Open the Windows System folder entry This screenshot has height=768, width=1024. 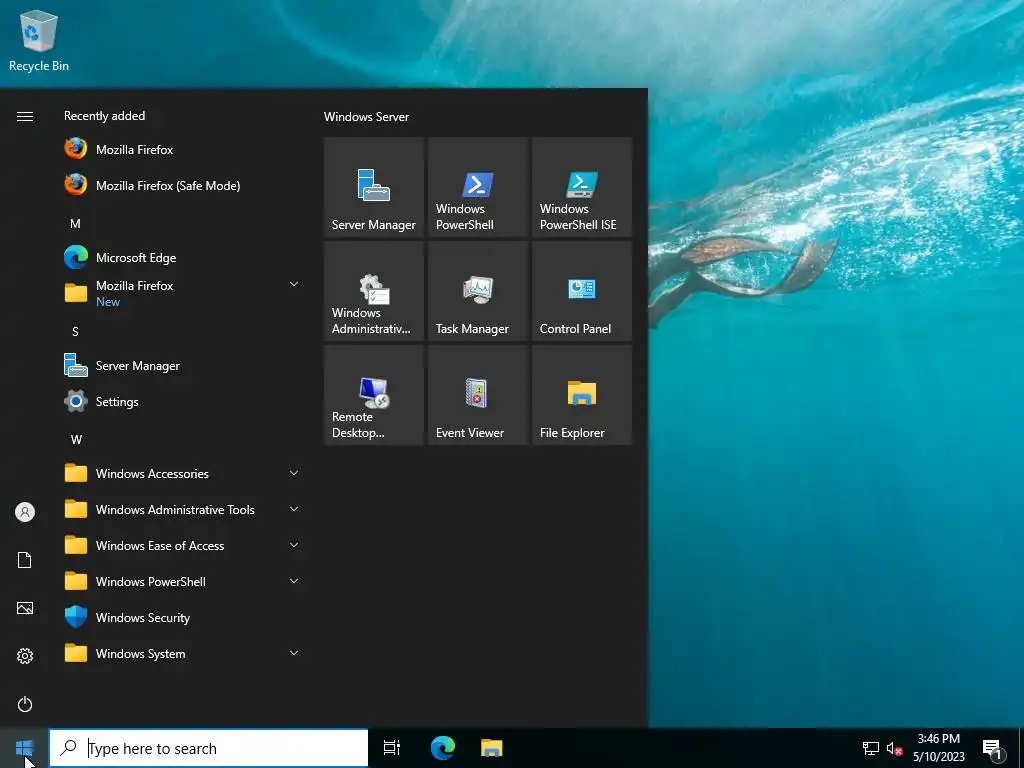point(183,654)
